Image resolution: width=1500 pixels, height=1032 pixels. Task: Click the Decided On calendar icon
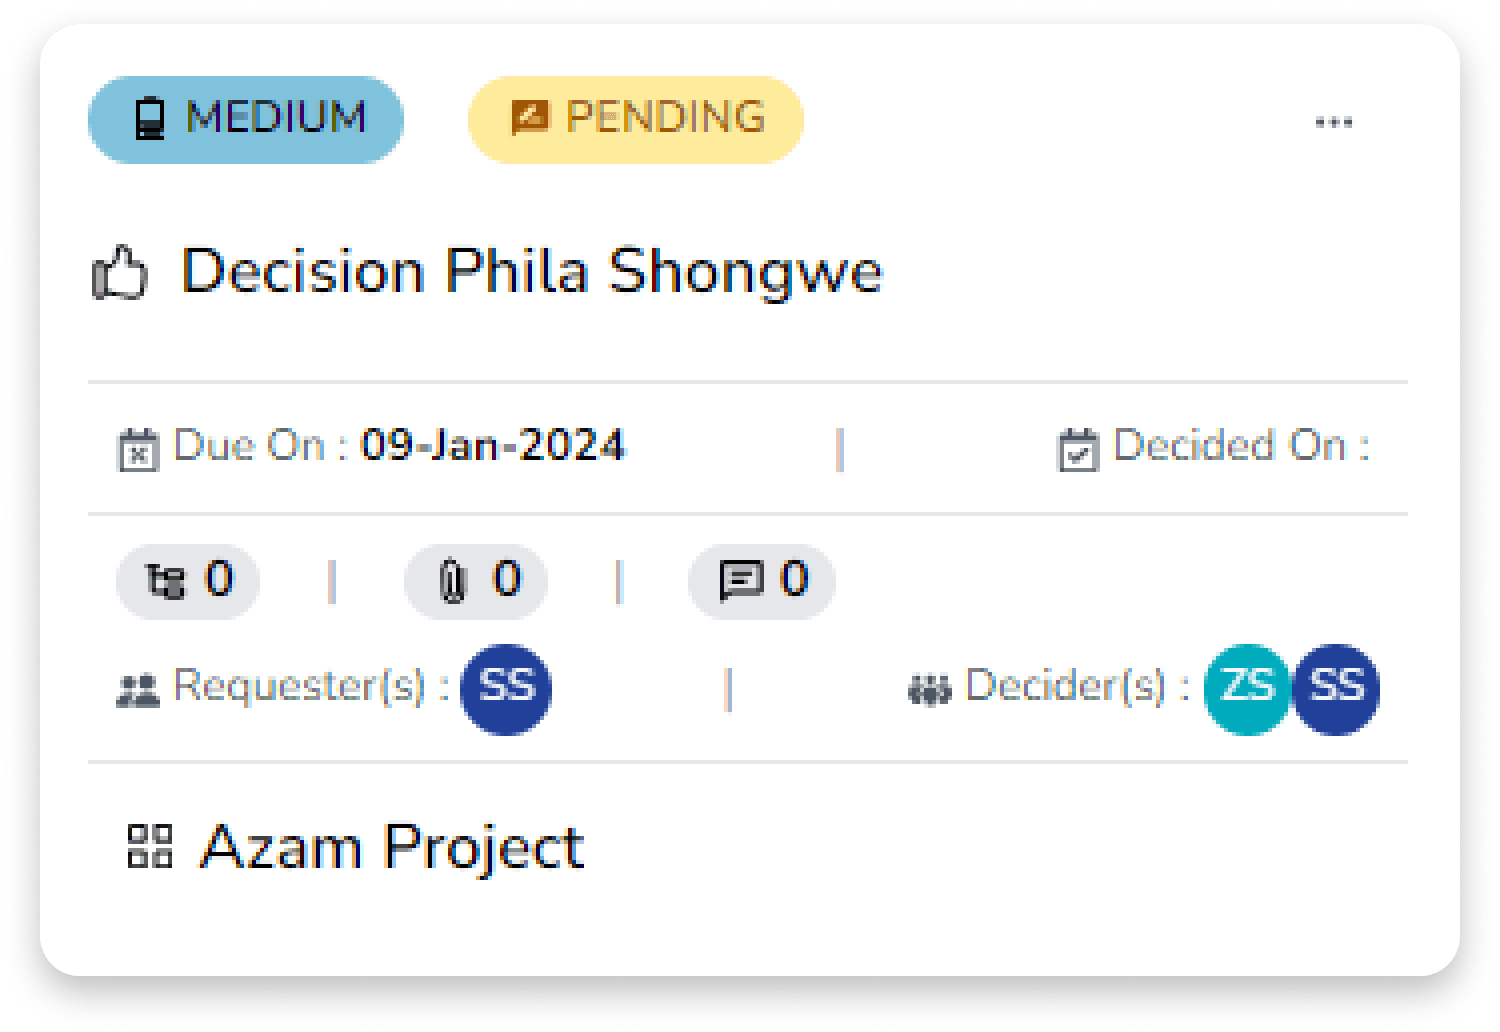1078,449
